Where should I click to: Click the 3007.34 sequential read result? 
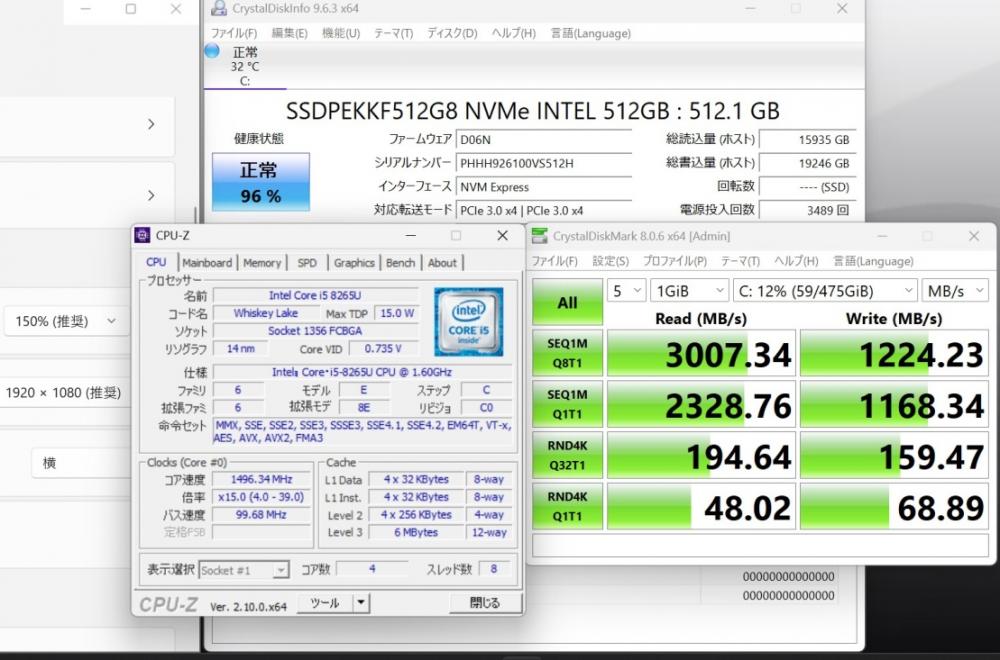702,353
